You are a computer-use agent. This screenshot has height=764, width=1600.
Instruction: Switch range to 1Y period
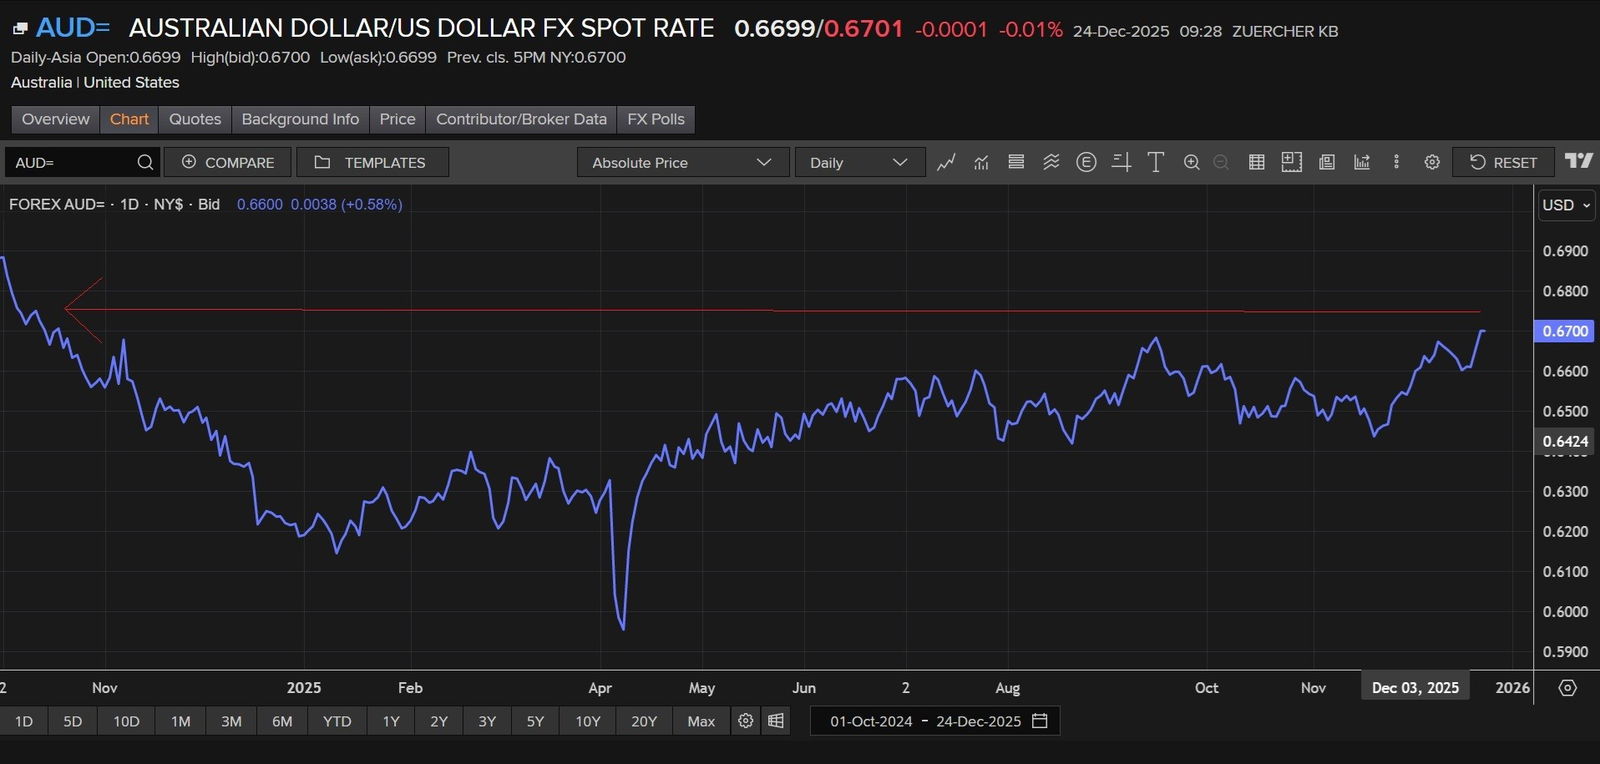[x=391, y=721]
